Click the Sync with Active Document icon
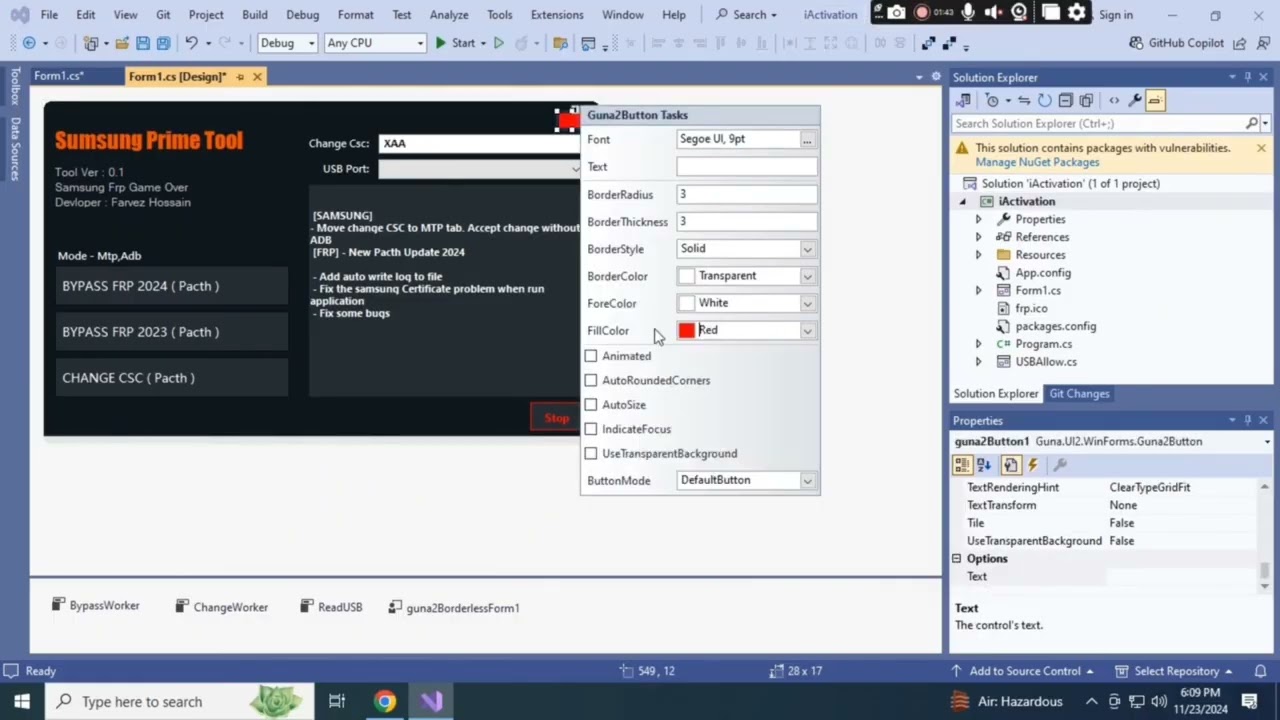This screenshot has width=1280, height=720. [x=1023, y=100]
